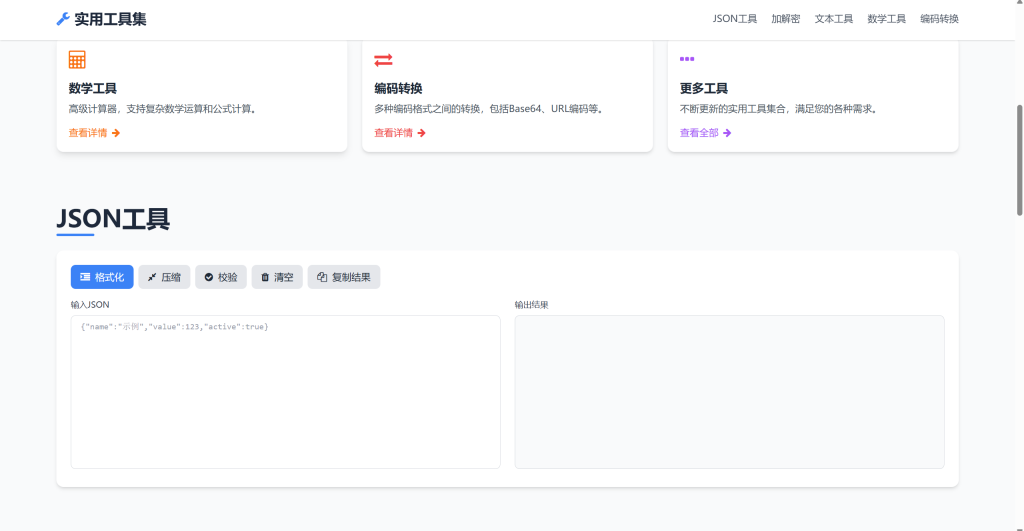Click the 编码转换 card heading

tap(398, 88)
